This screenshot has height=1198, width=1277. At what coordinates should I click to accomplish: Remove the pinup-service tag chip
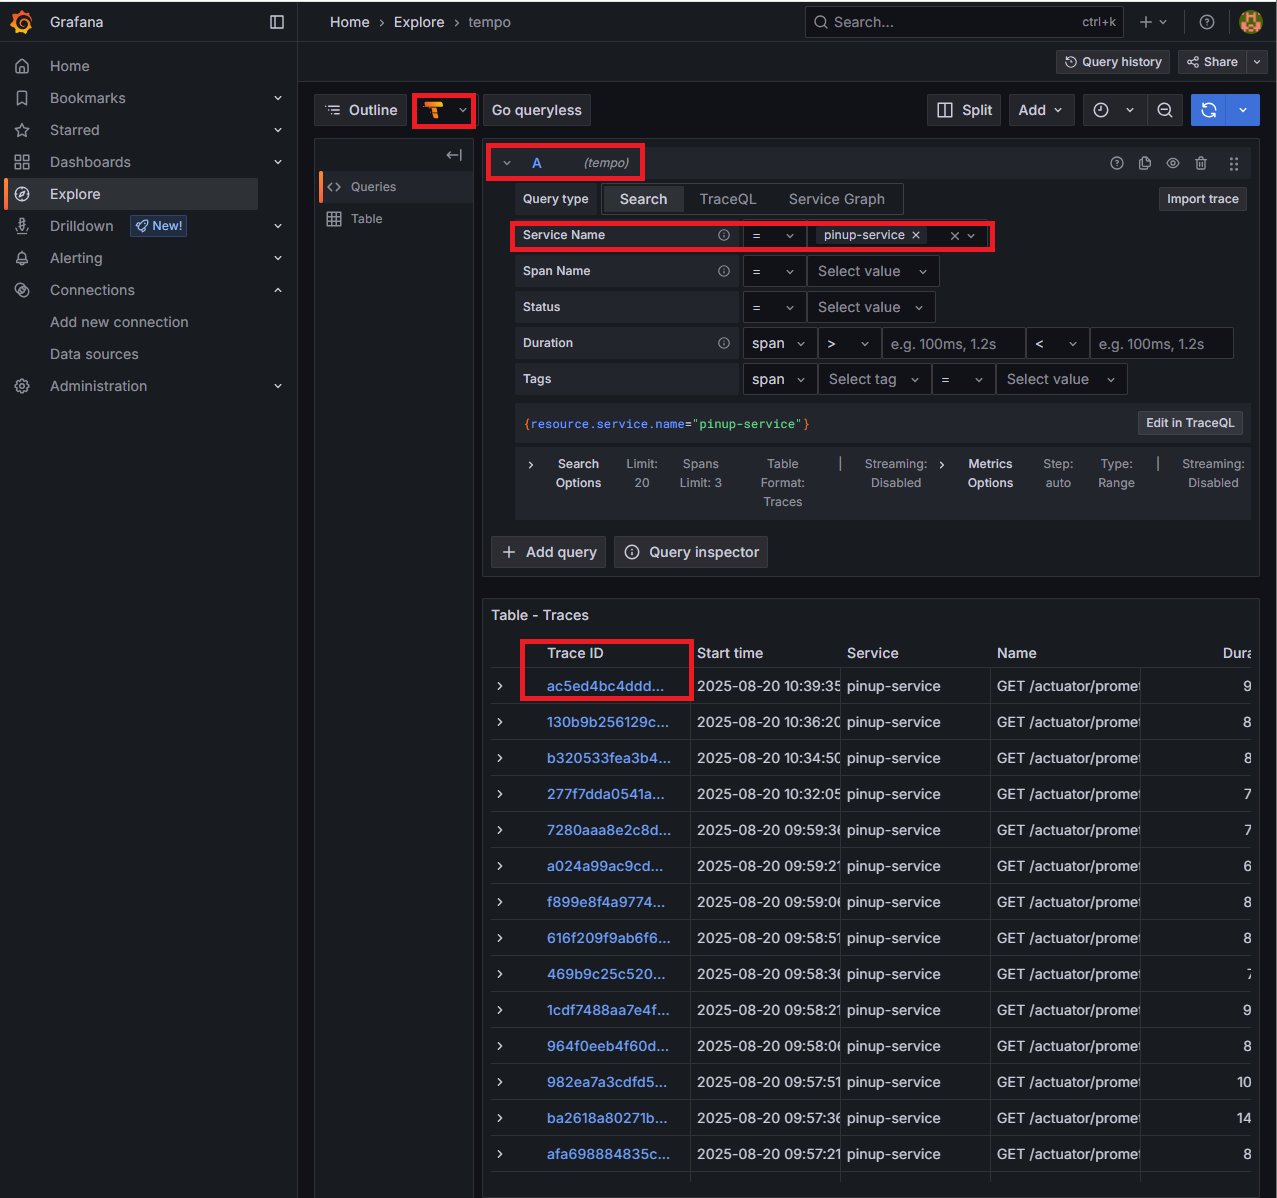pyautogui.click(x=916, y=235)
